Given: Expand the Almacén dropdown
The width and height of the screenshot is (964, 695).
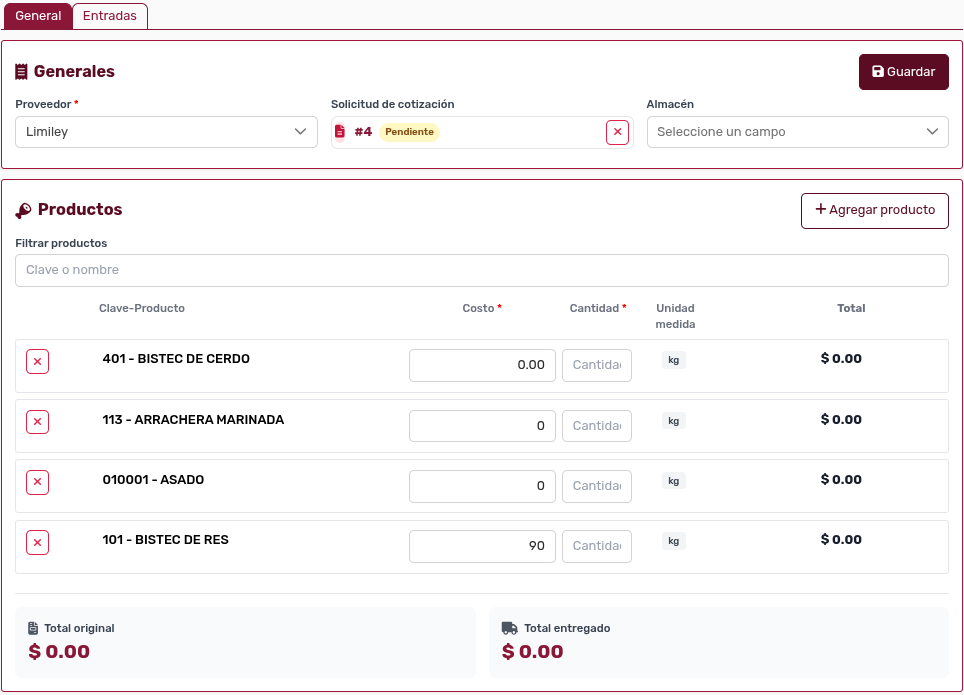Looking at the screenshot, I should (797, 132).
